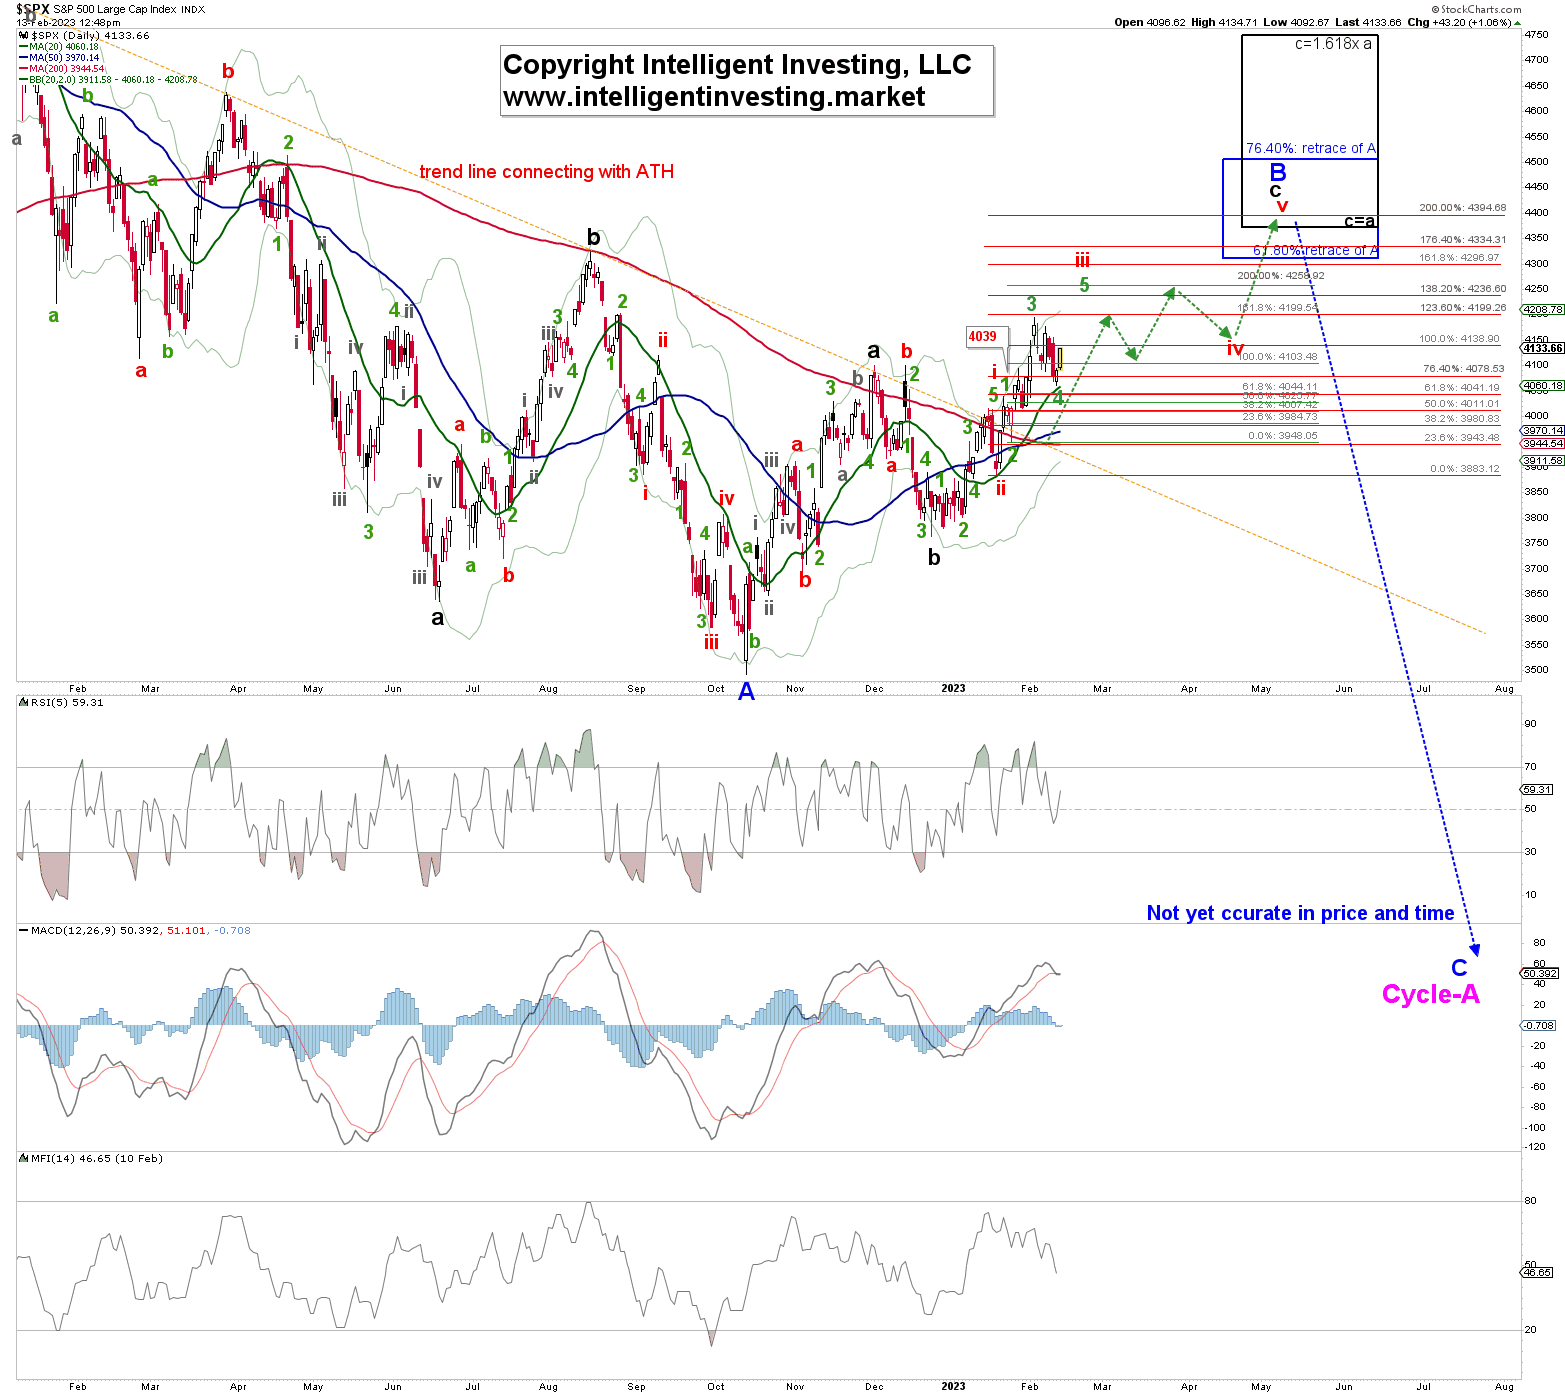
Task: Click the 50.0%: 4011.01 Fibonacci level
Action: (x=1462, y=404)
